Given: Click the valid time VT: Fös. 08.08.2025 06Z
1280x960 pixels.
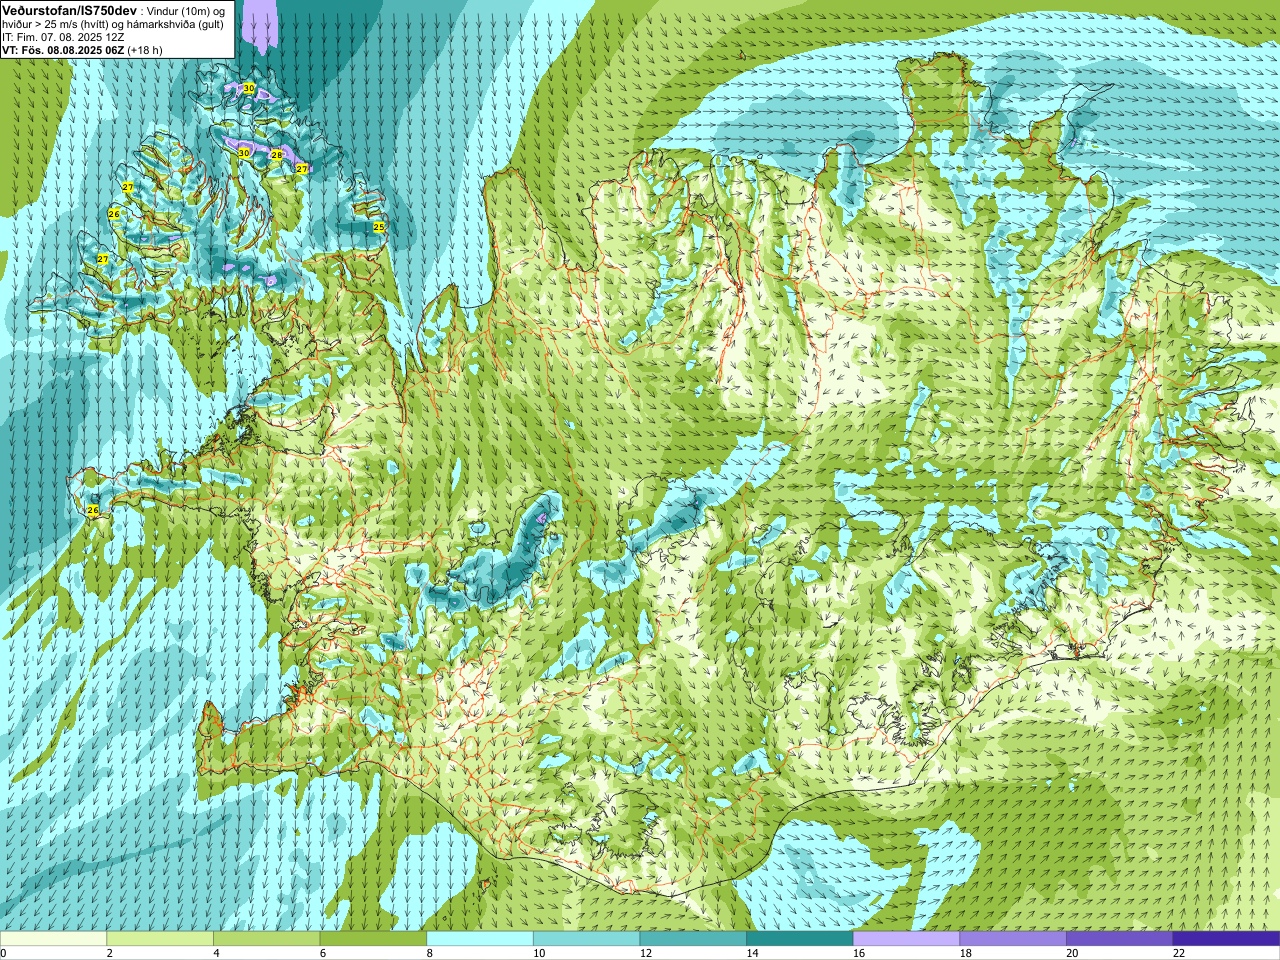Looking at the screenshot, I should pyautogui.click(x=63, y=50).
